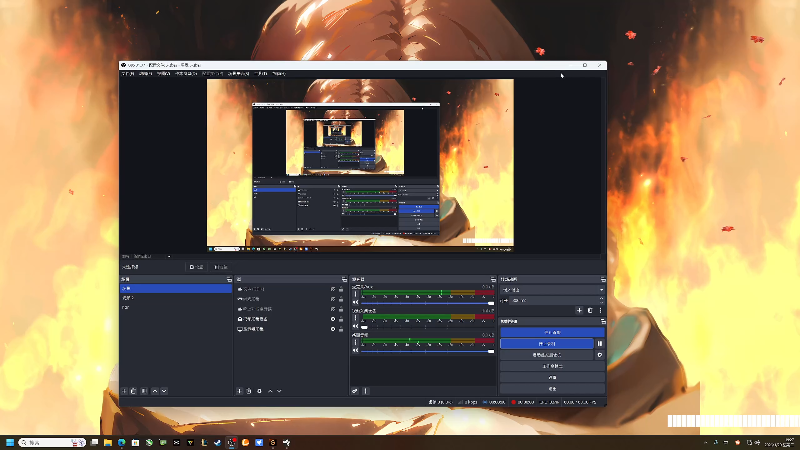Undock the Scene Transitions panel with its header icon

pyautogui.click(x=603, y=280)
